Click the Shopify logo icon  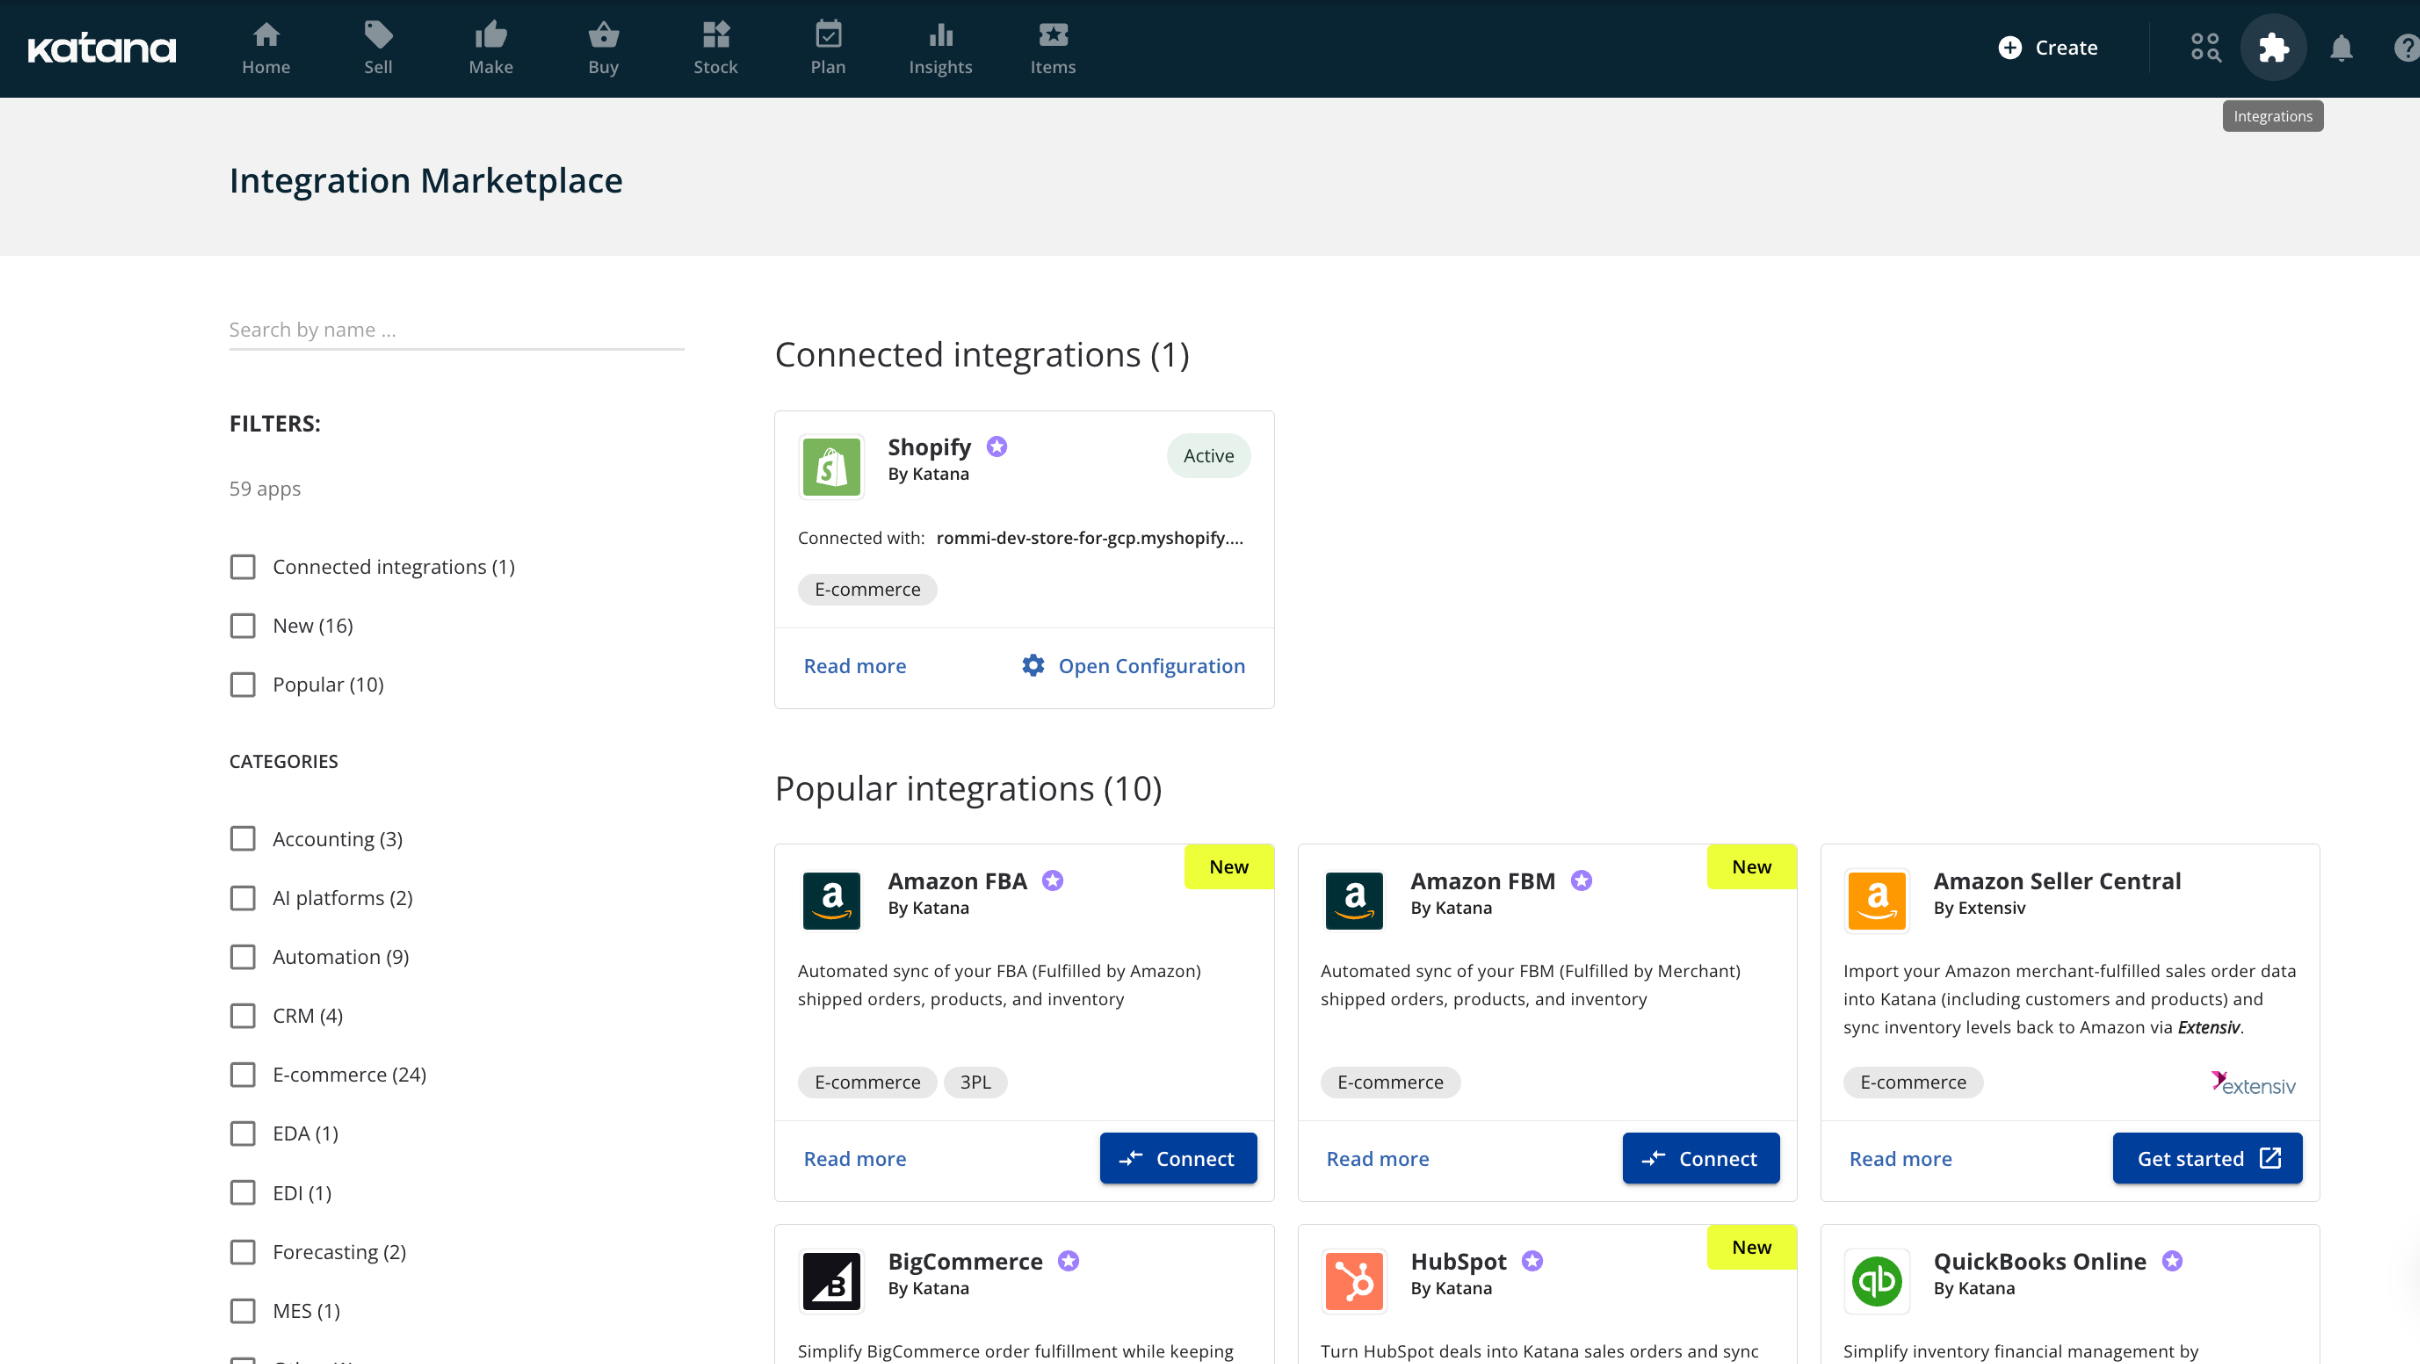pos(831,467)
